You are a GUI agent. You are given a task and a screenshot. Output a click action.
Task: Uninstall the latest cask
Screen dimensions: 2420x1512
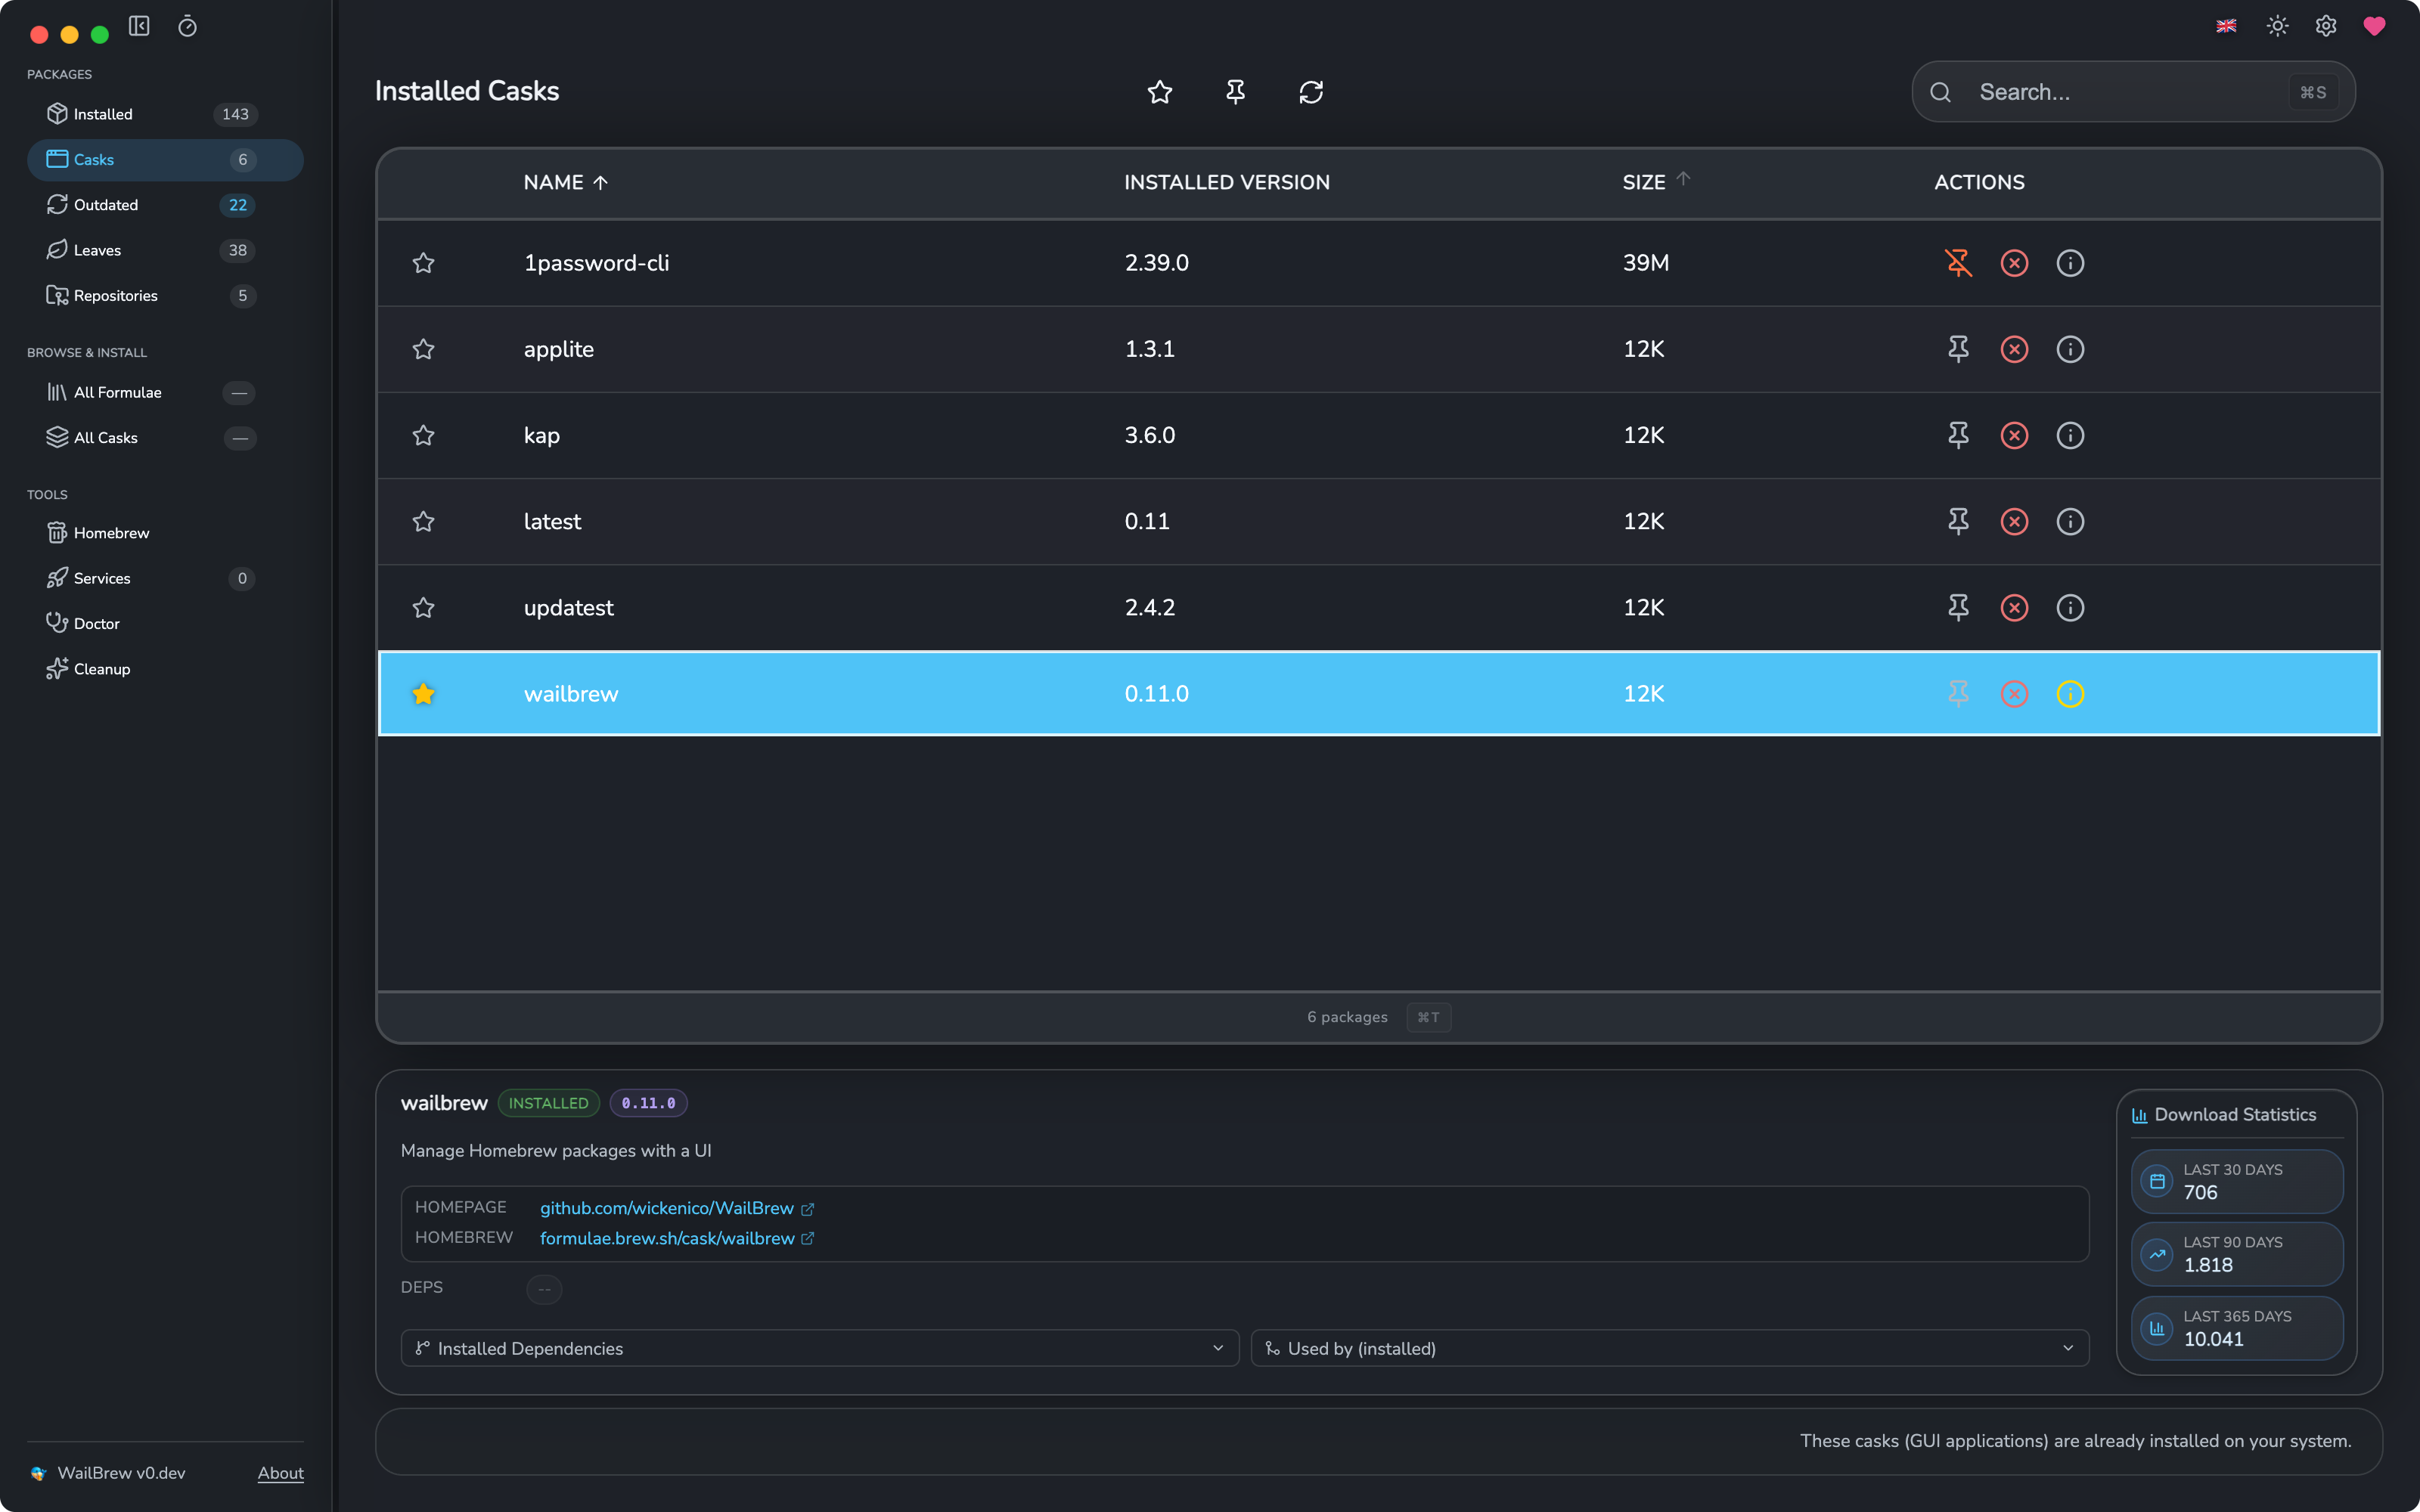(2014, 521)
